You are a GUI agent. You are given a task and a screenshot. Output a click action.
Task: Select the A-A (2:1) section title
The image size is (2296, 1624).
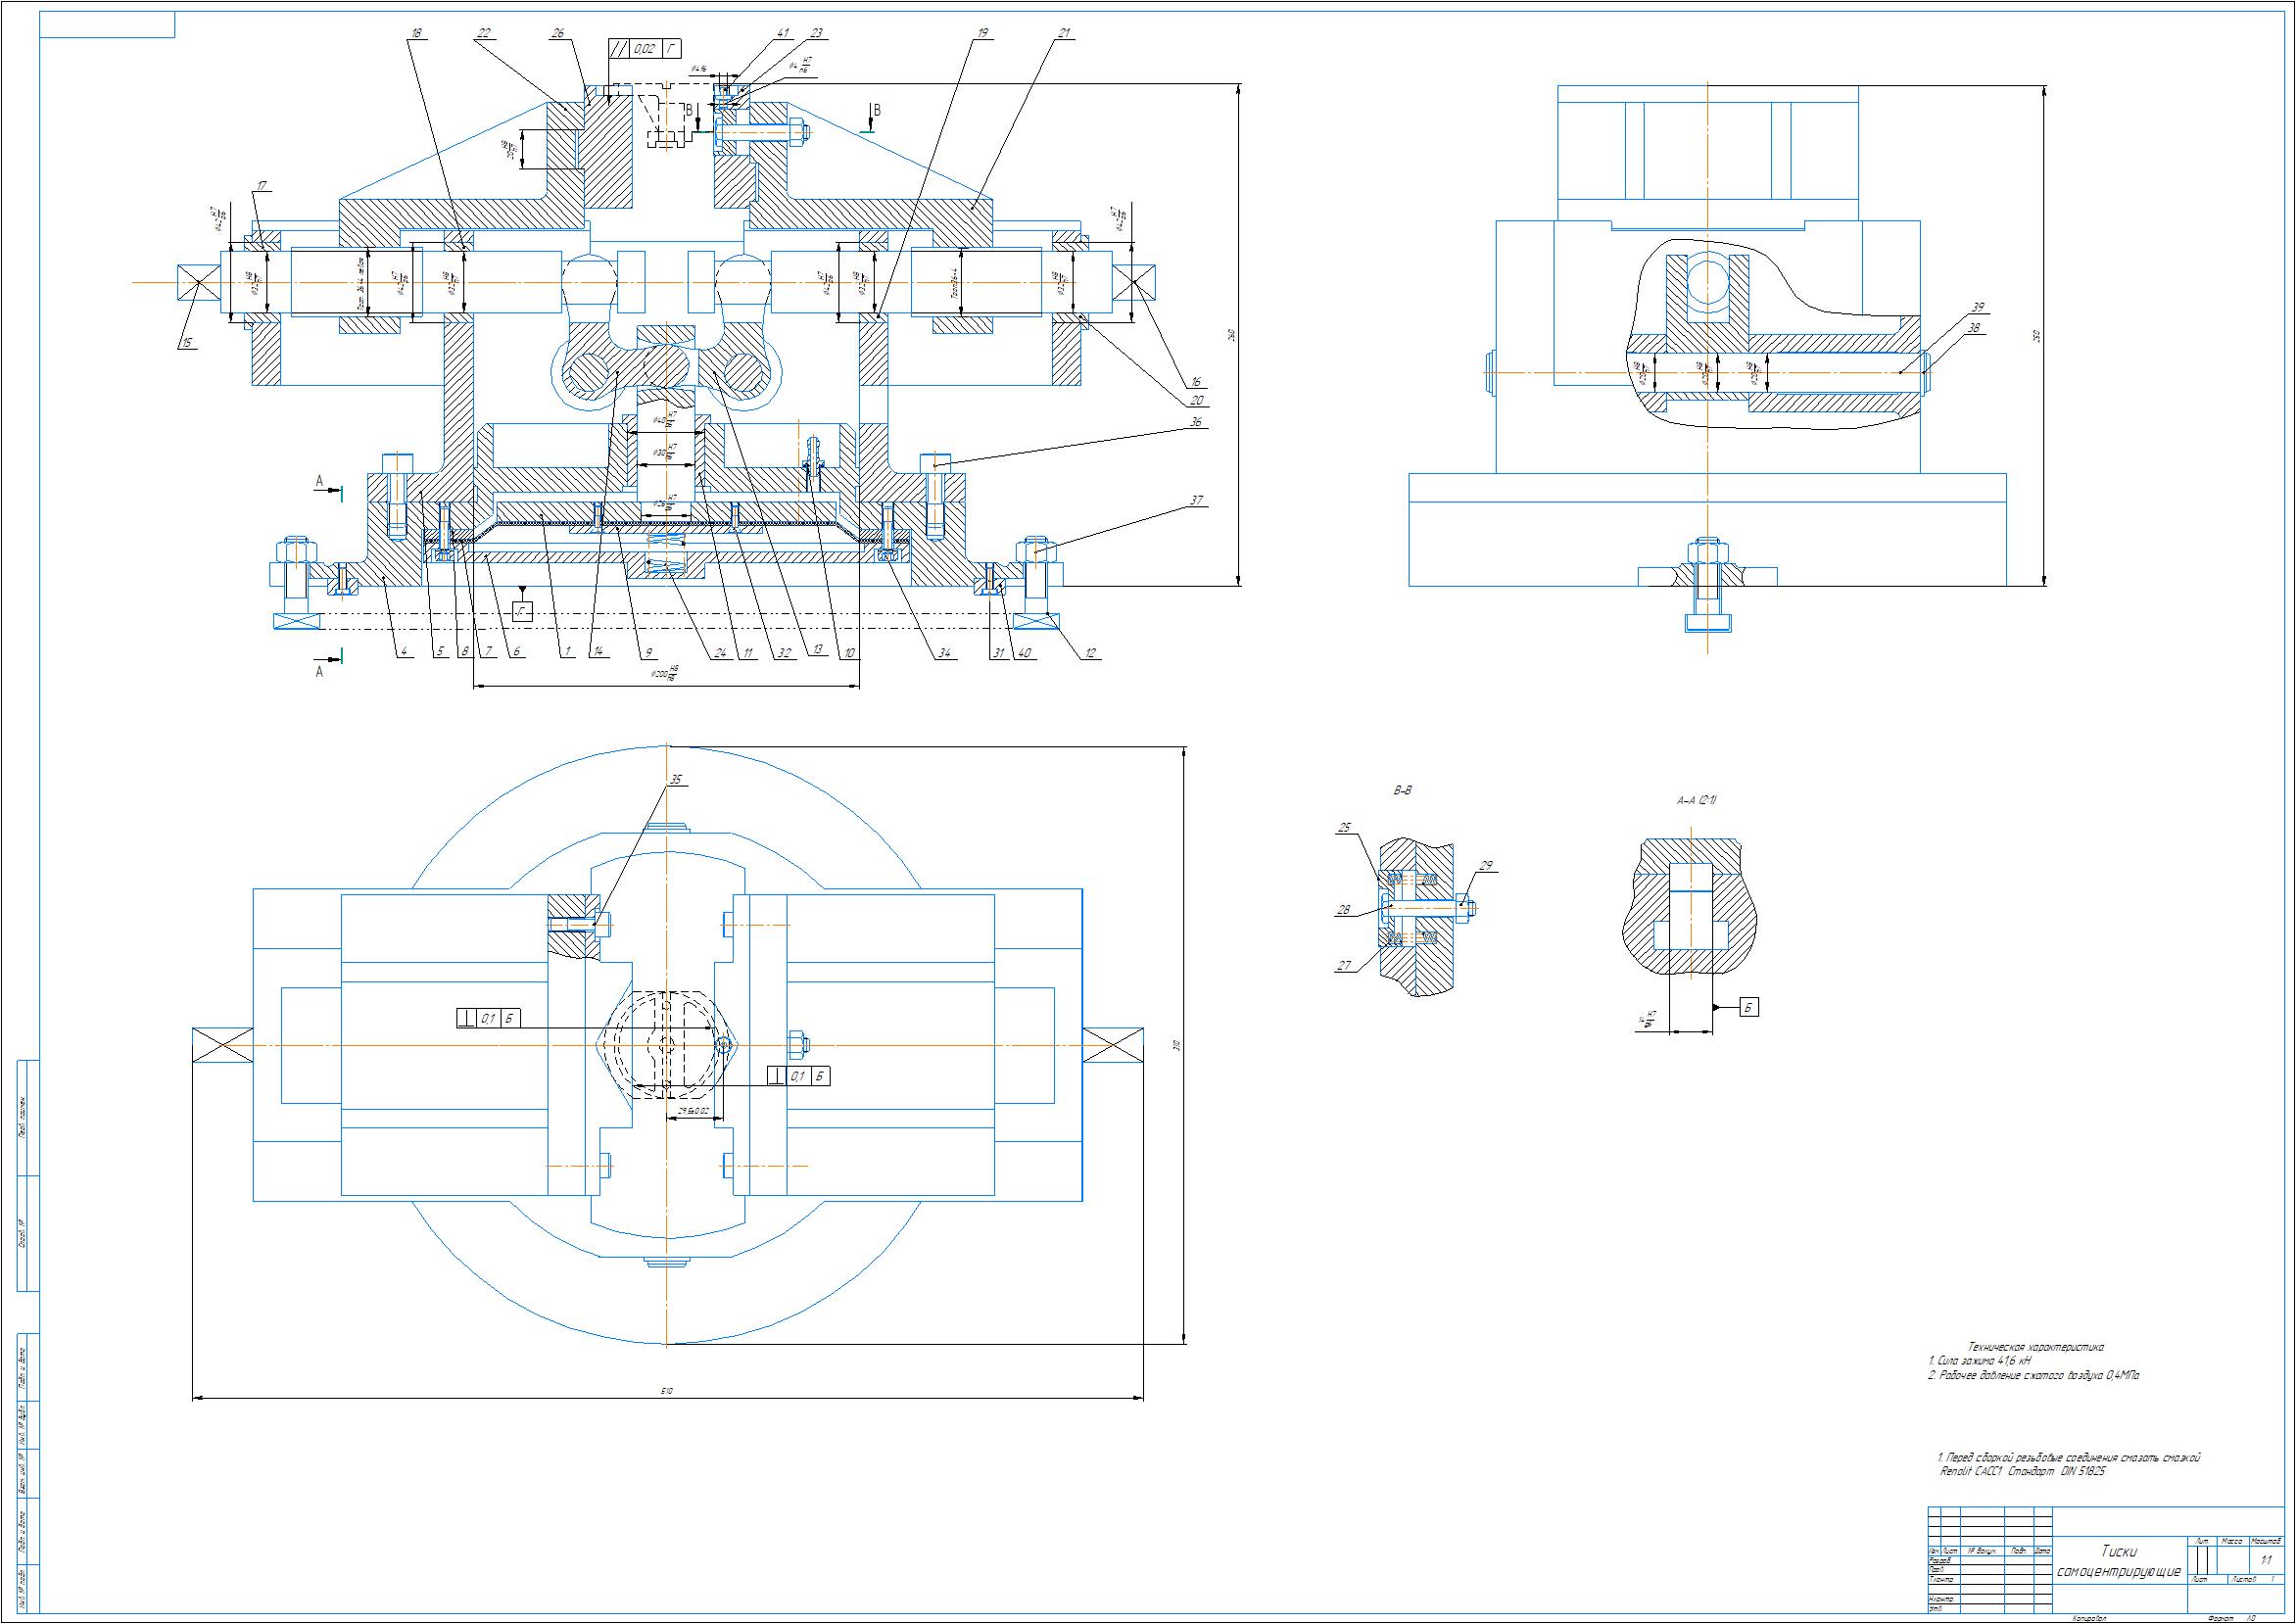pos(1696,801)
